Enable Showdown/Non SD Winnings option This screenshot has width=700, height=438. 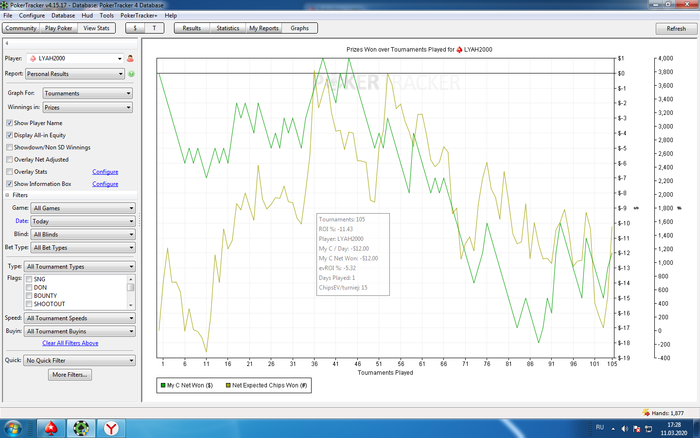(10, 146)
